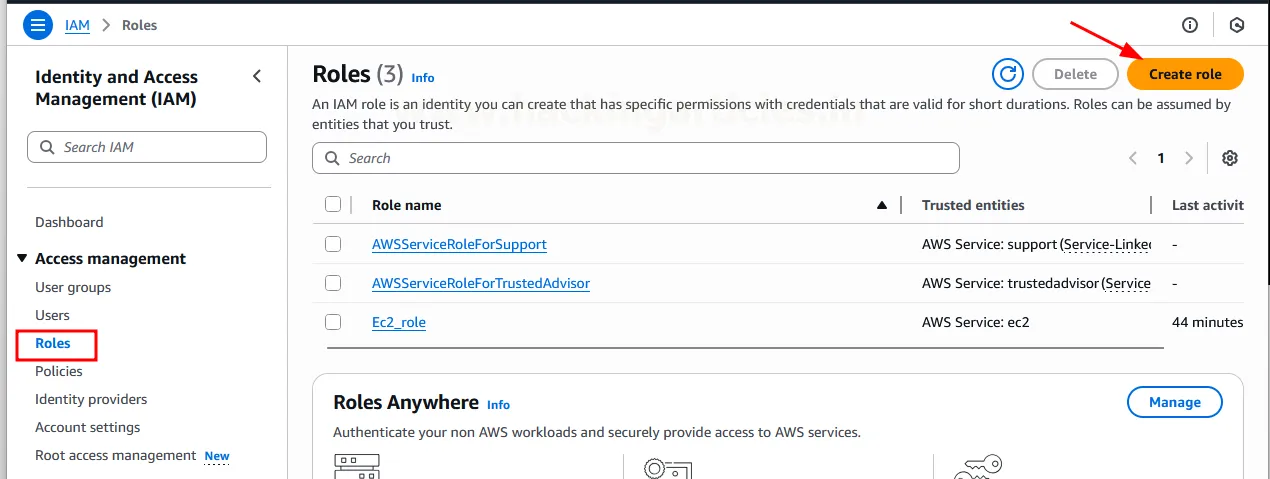Open Identity providers in the sidebar
Viewport: 1270px width, 479px height.
click(91, 399)
